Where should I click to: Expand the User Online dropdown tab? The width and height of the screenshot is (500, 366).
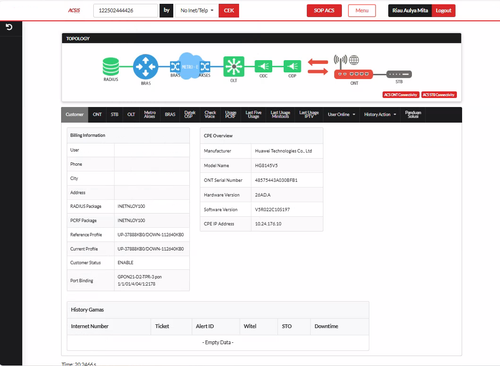[x=341, y=114]
